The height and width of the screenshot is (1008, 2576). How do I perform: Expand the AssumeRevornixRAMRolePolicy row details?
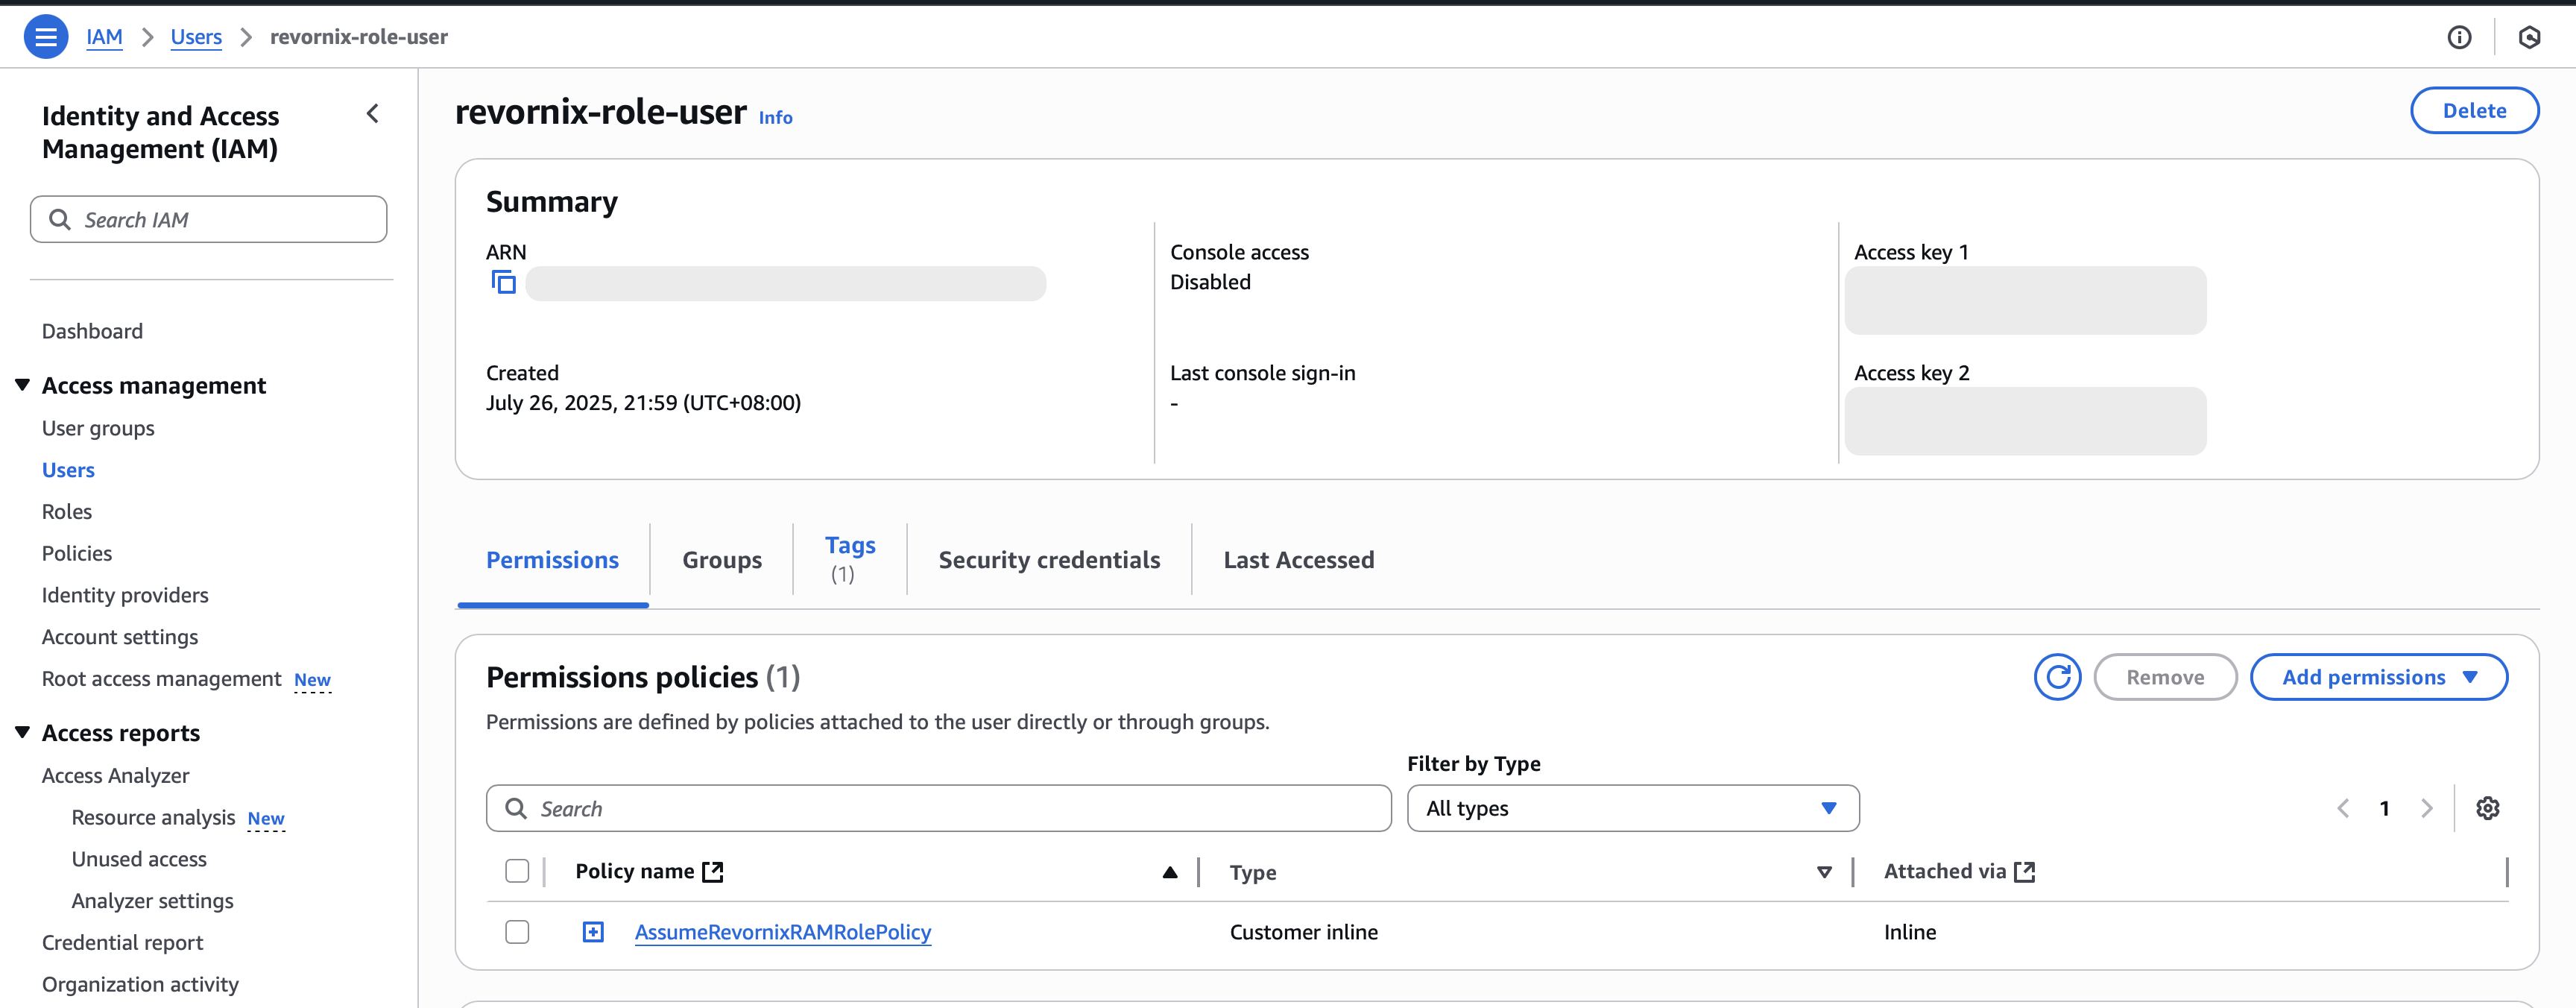(593, 932)
